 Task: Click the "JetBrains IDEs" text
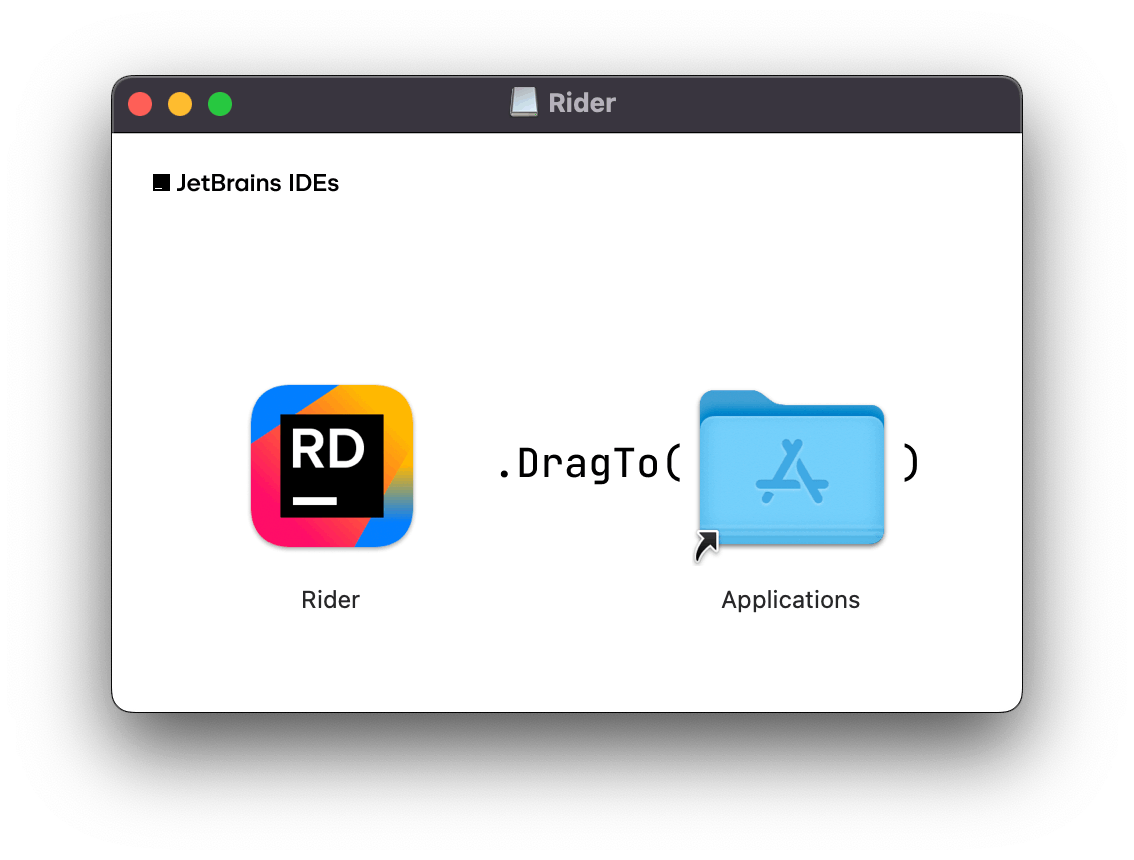tap(257, 183)
